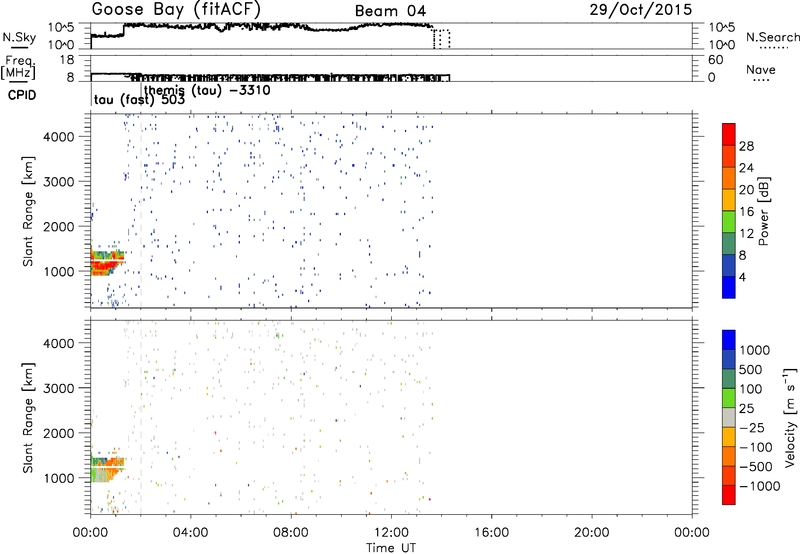
Task: Click the '1000' tick on Velocity colorbar
Action: 755,350
